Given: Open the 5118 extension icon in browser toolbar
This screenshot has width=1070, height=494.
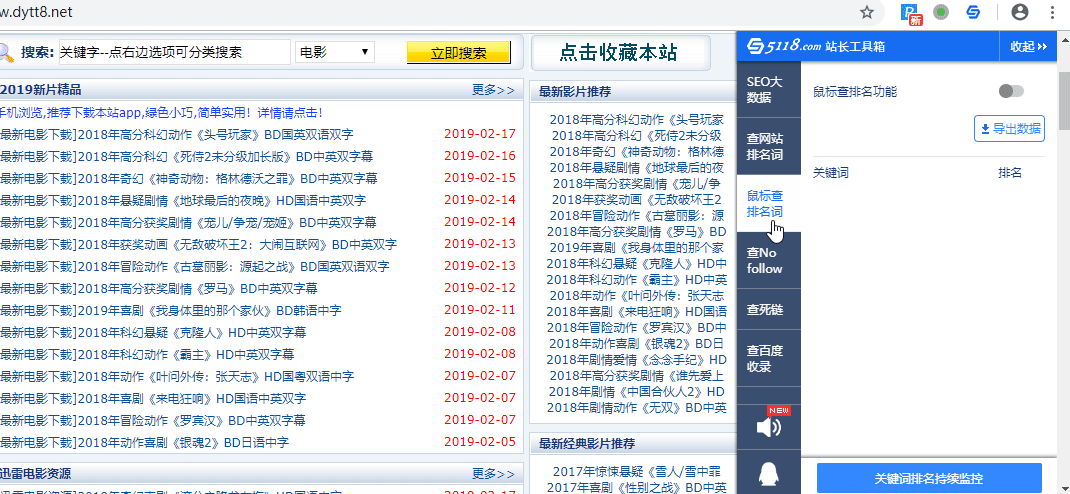Looking at the screenshot, I should point(973,12).
